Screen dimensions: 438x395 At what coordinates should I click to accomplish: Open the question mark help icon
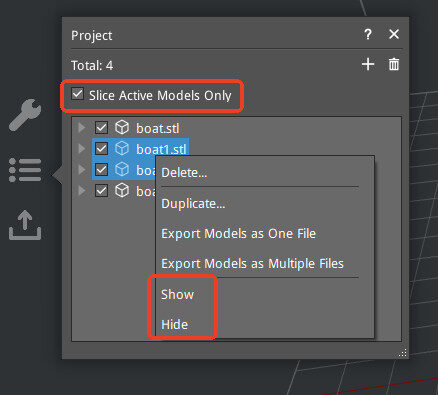[x=368, y=34]
